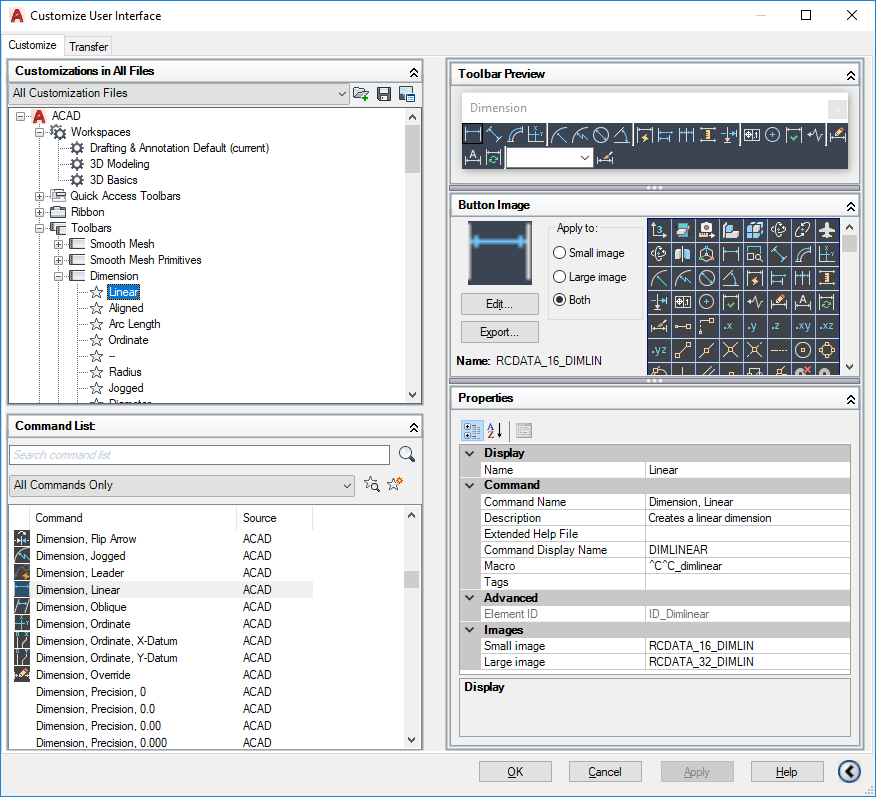Click Inspection checkmark icon in Toolbar Preview

click(793, 135)
